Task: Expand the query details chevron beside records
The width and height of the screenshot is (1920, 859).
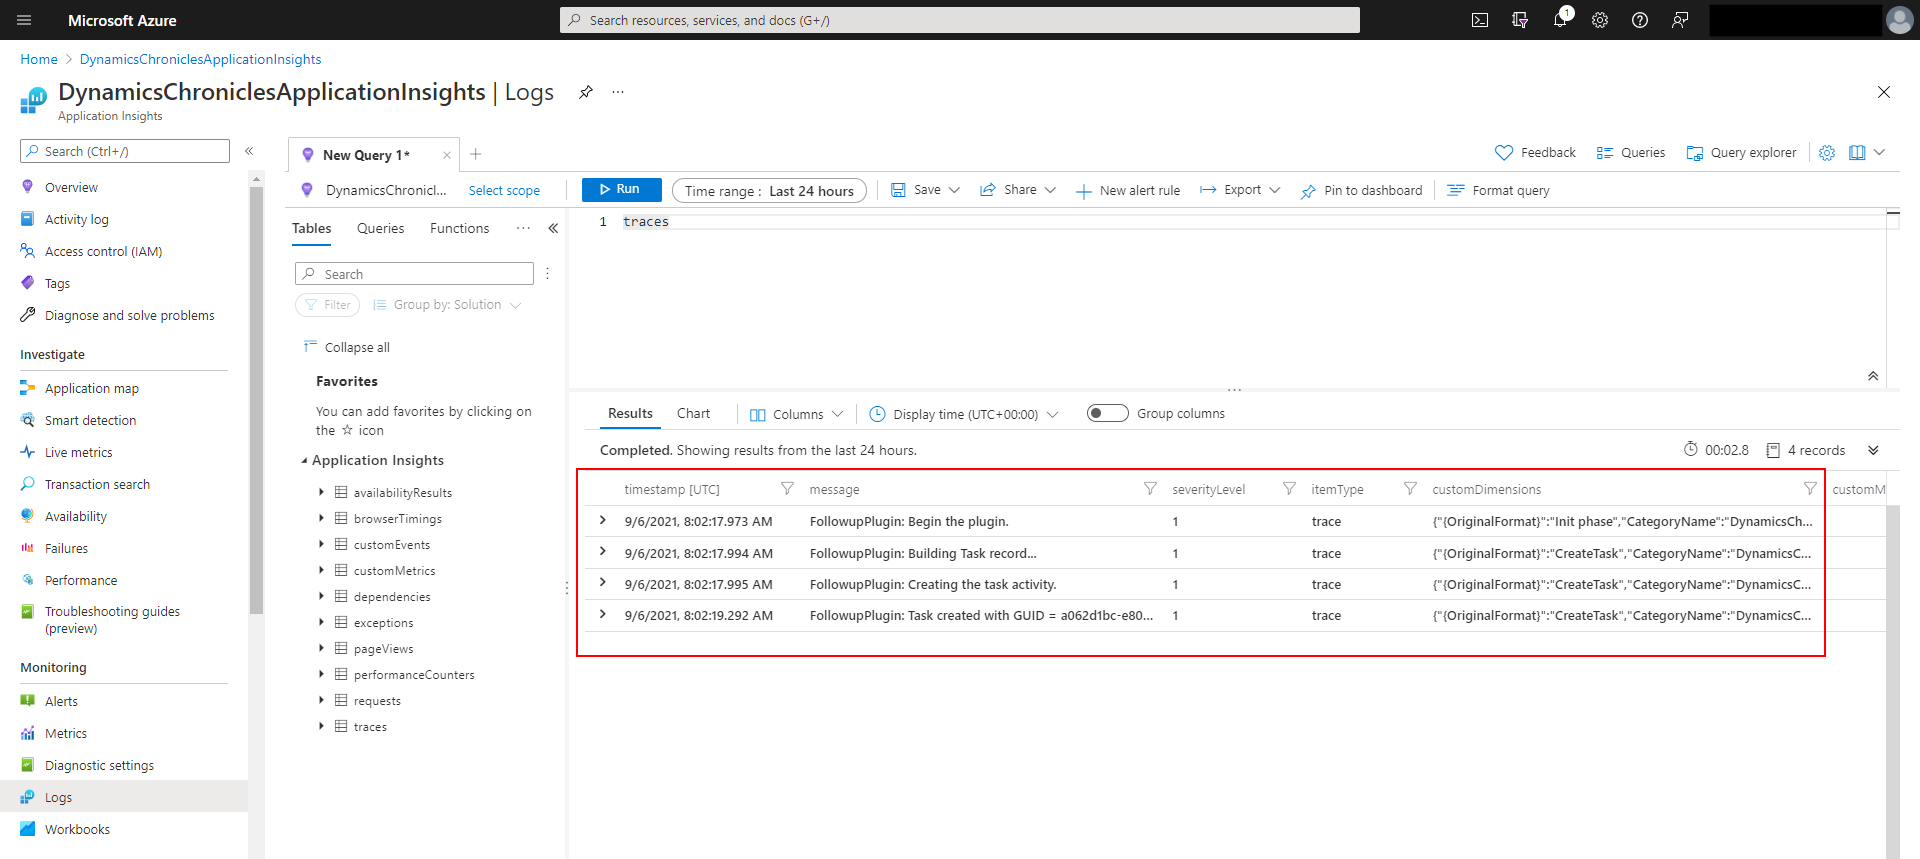Action: pos(1873,450)
